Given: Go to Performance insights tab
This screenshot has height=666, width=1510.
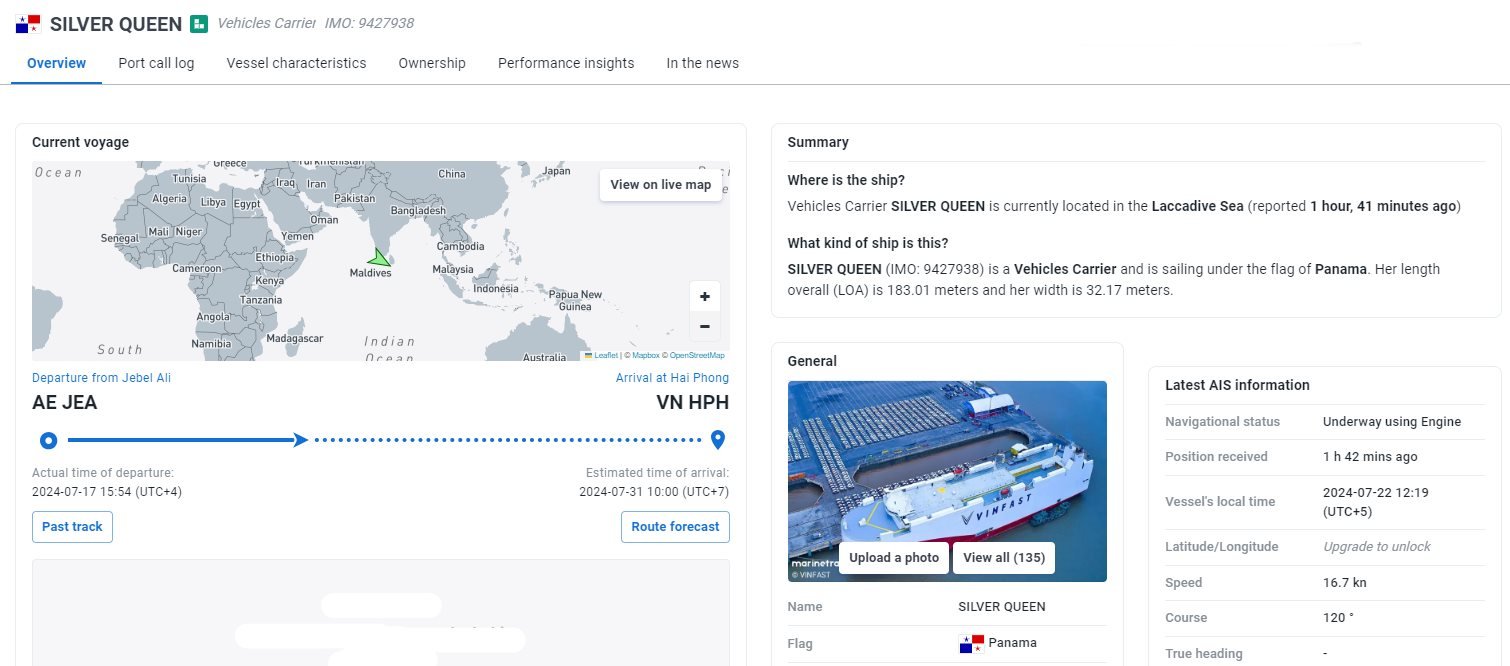Looking at the screenshot, I should coord(566,63).
